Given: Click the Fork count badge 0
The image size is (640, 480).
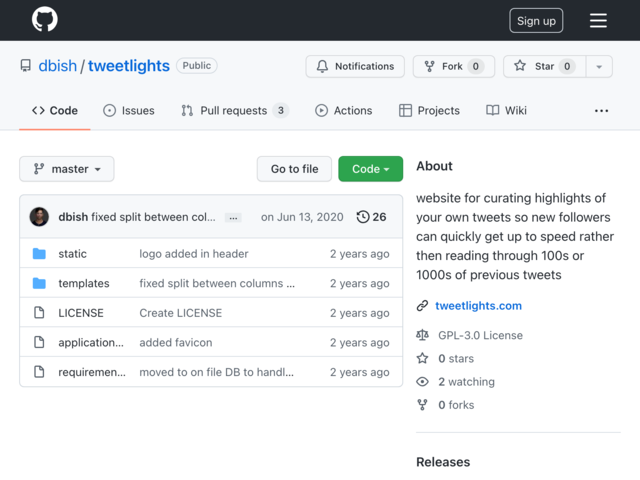Looking at the screenshot, I should click(476, 66).
